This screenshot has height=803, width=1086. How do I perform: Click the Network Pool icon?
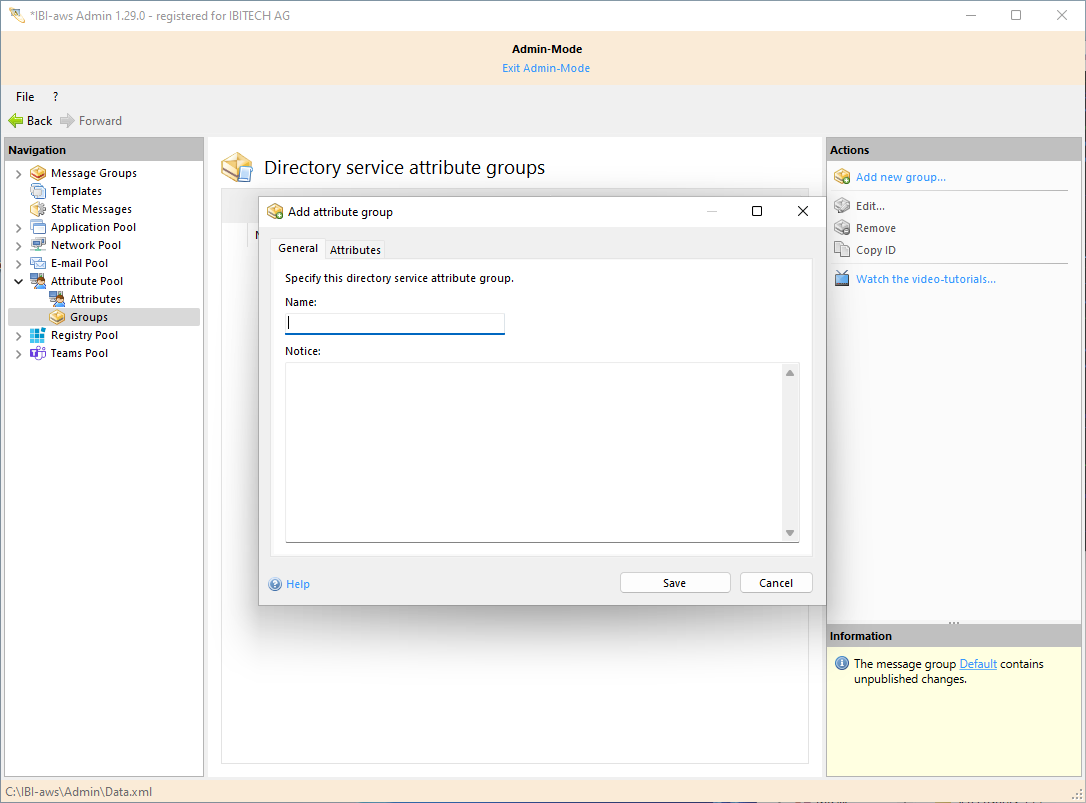click(38, 245)
